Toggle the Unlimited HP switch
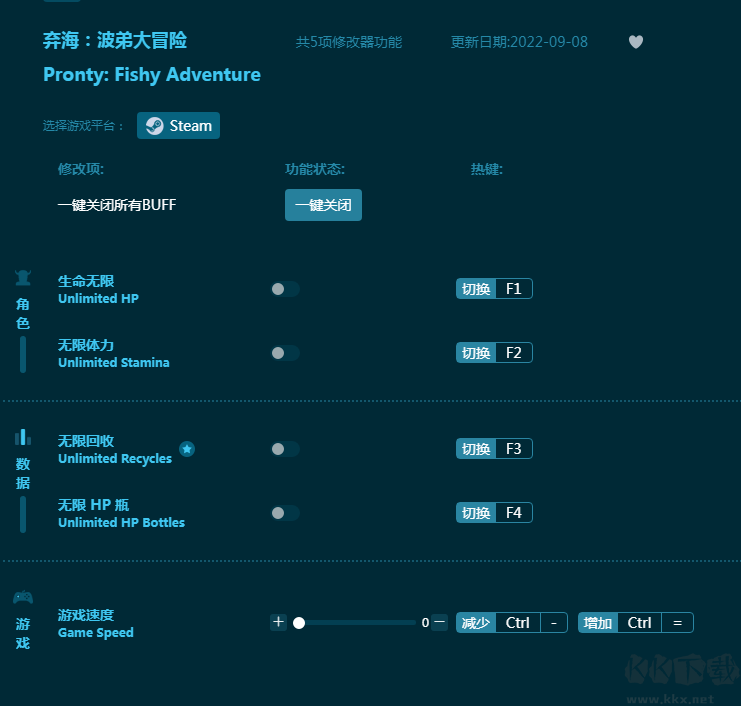This screenshot has height=706, width=741. [x=285, y=289]
